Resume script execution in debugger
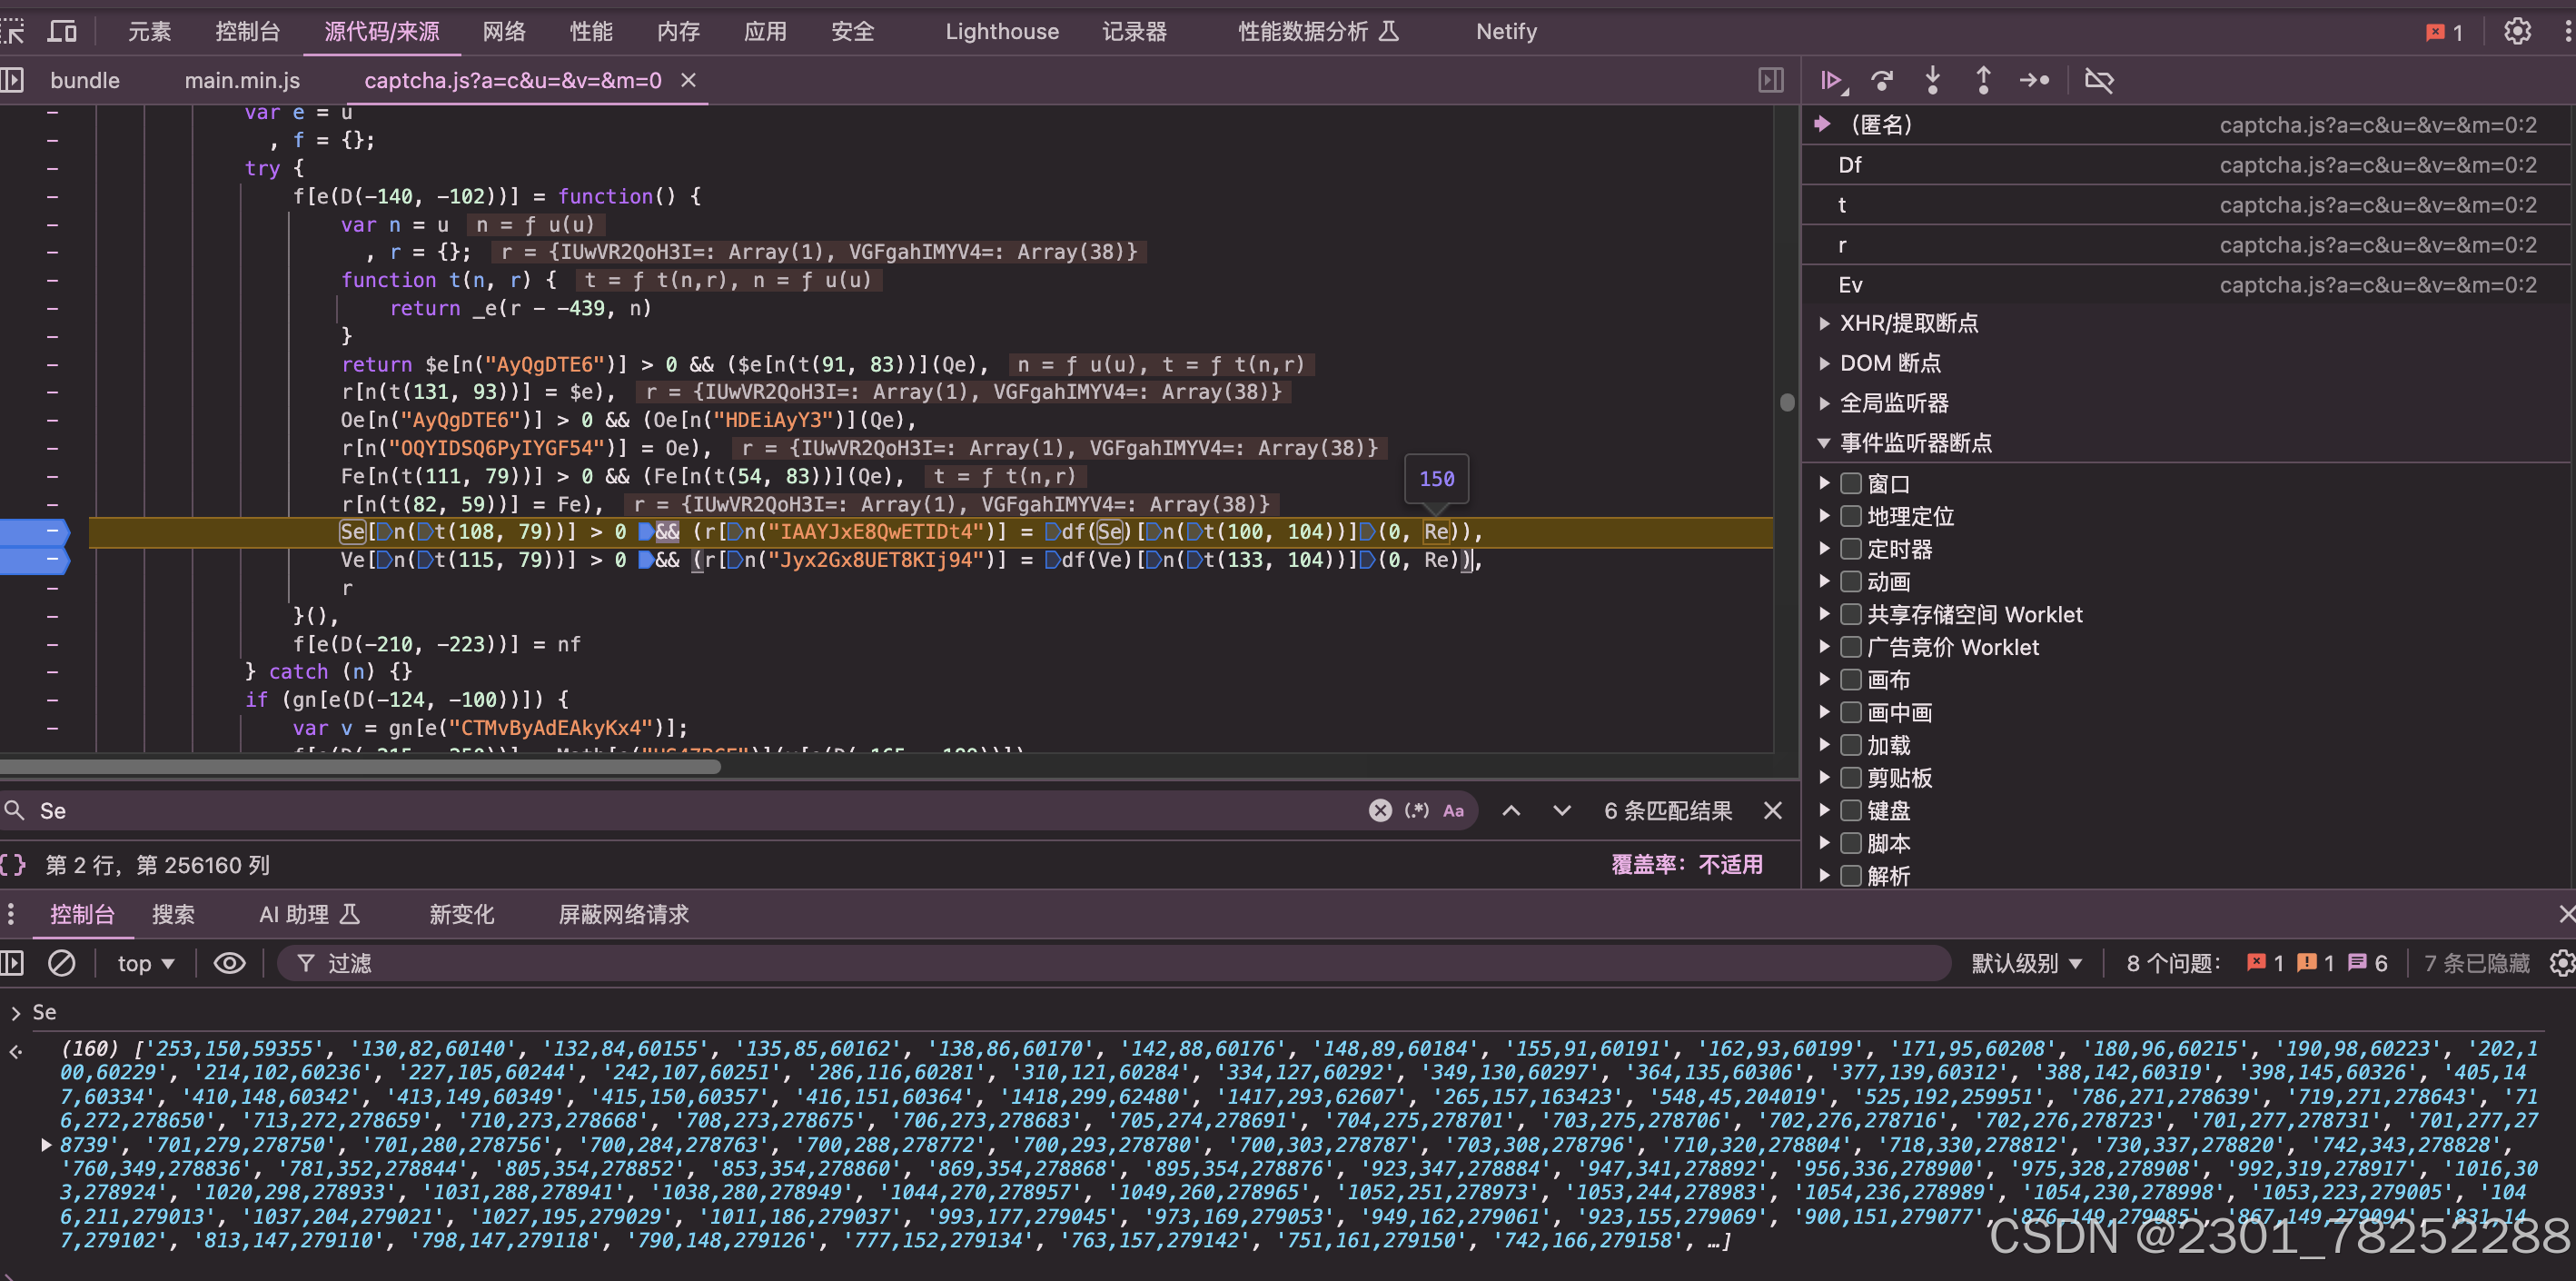The width and height of the screenshot is (2576, 1281). click(1832, 80)
